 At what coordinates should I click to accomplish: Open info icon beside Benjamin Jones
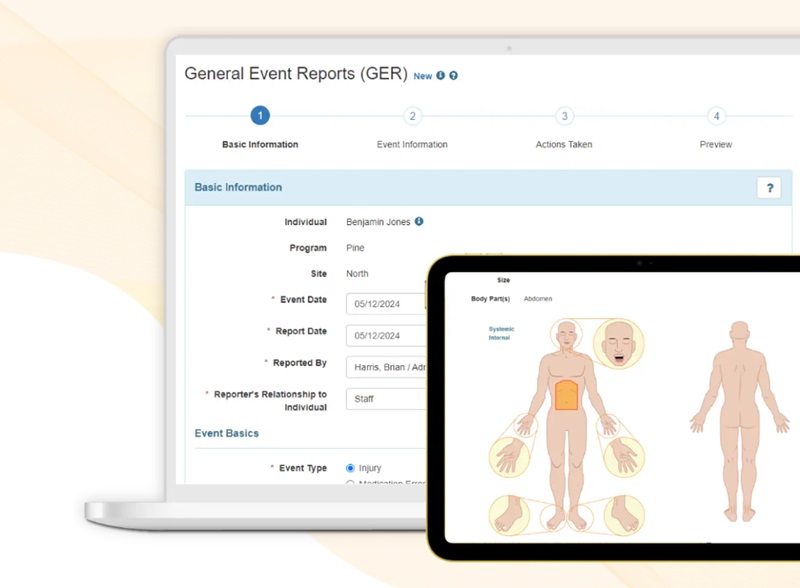419,222
